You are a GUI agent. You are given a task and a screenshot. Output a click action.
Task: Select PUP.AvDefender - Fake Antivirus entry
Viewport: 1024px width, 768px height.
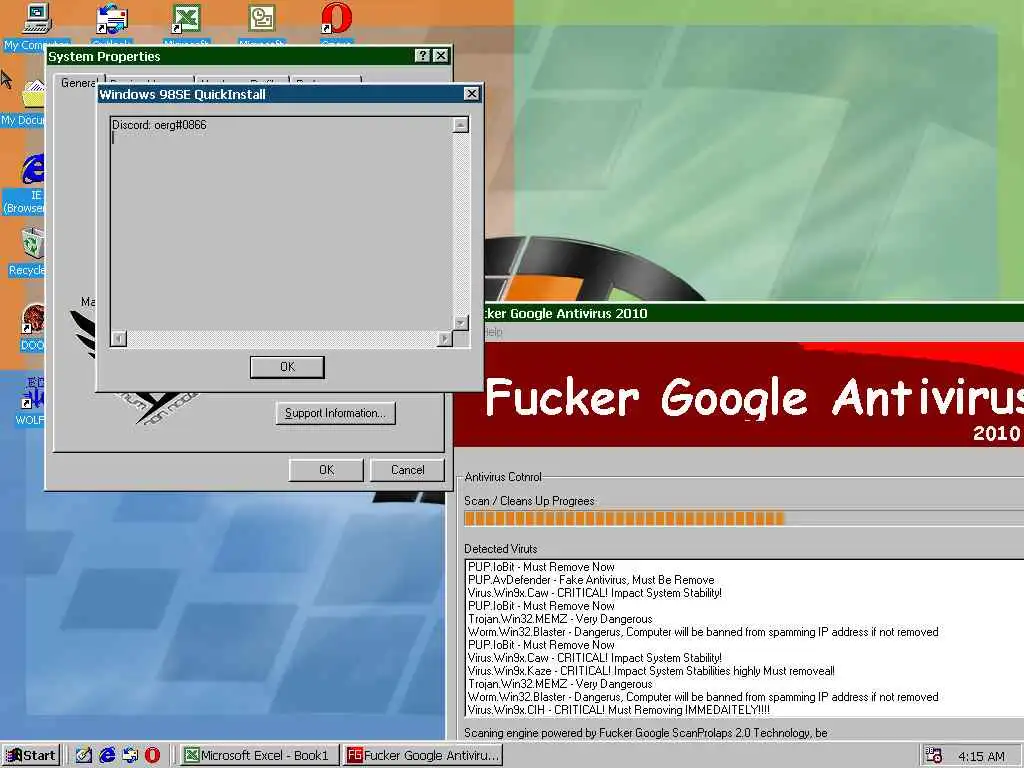pos(591,580)
